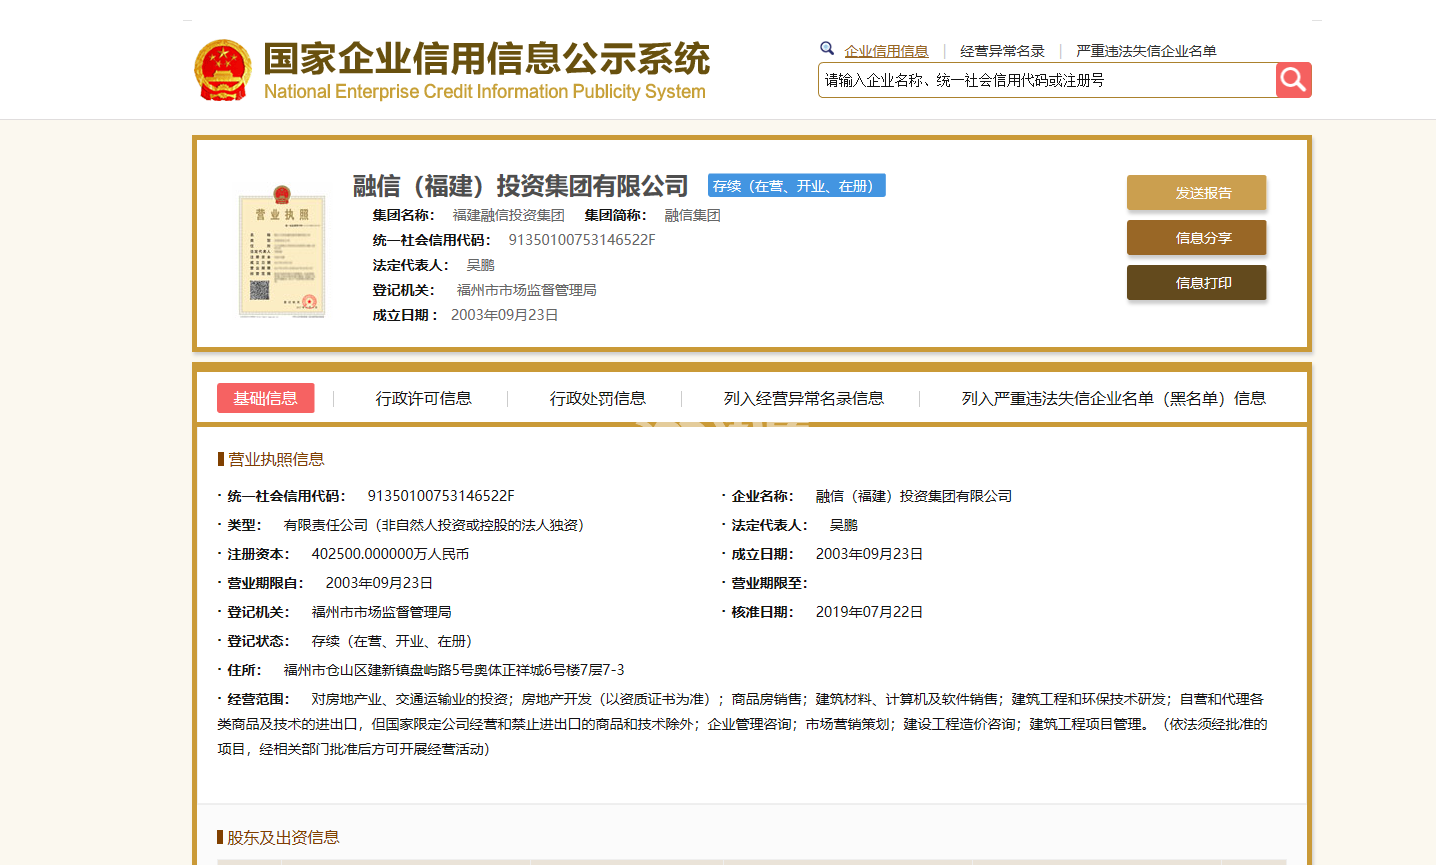
Task: Open the 经营异常名录 search category
Action: pyautogui.click(x=1002, y=51)
